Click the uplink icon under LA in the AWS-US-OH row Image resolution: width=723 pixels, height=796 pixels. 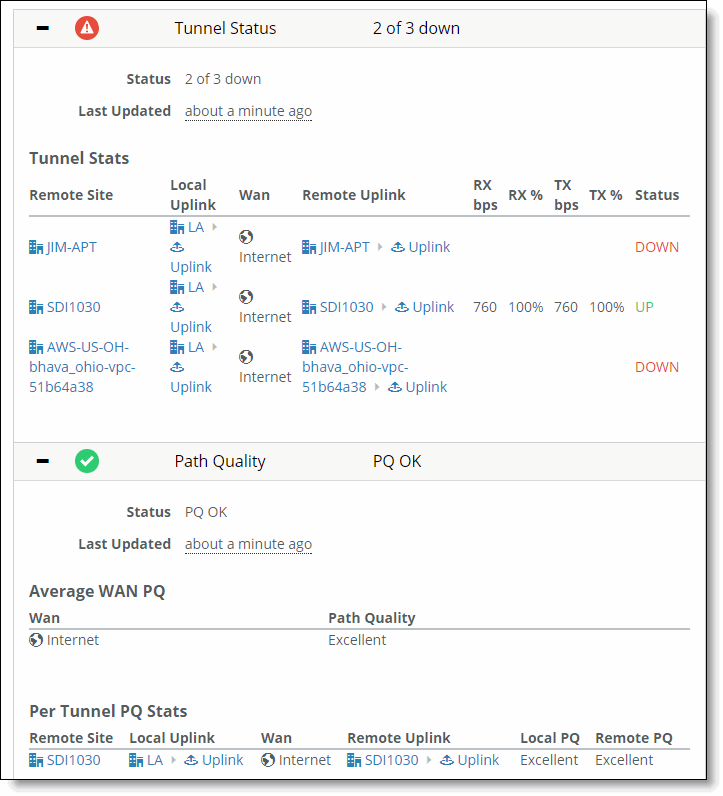coord(177,367)
